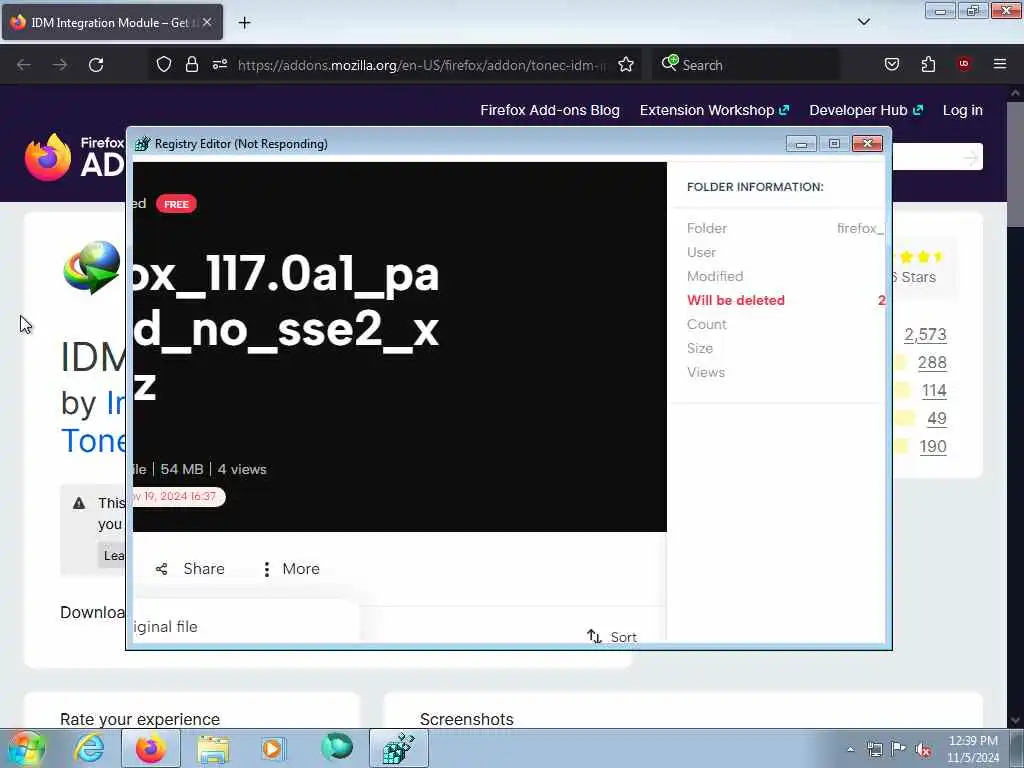Click the Firefox back arrow button
Image resolution: width=1024 pixels, height=768 pixels.
click(24, 65)
